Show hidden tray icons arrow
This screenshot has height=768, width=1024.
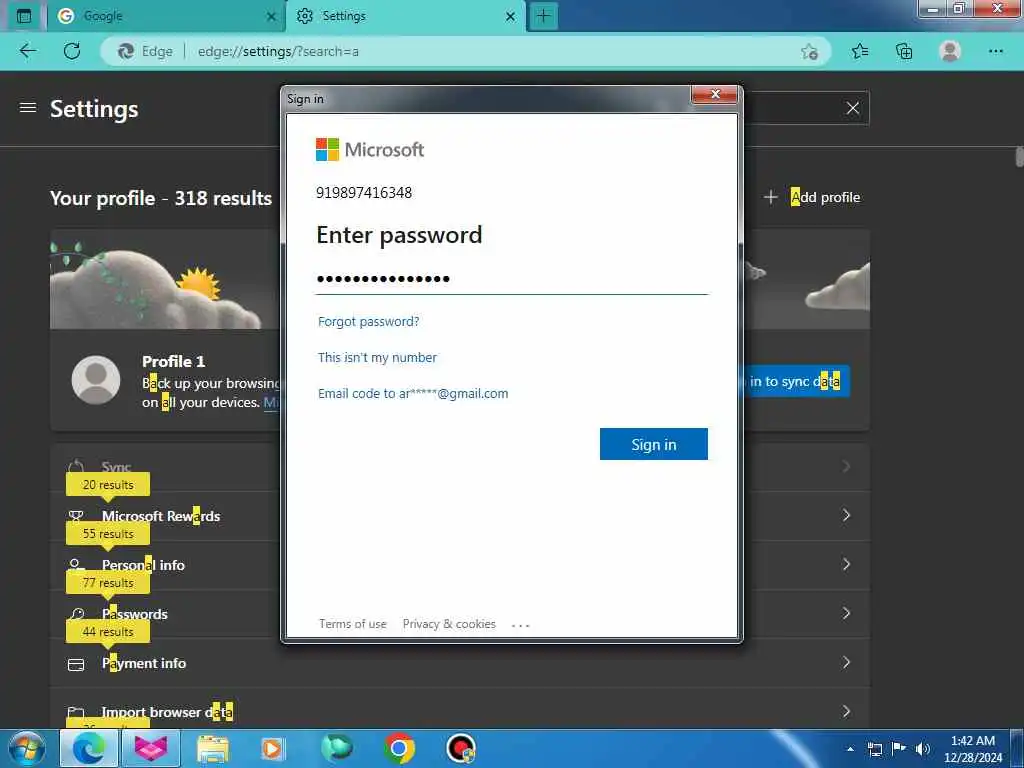850,749
